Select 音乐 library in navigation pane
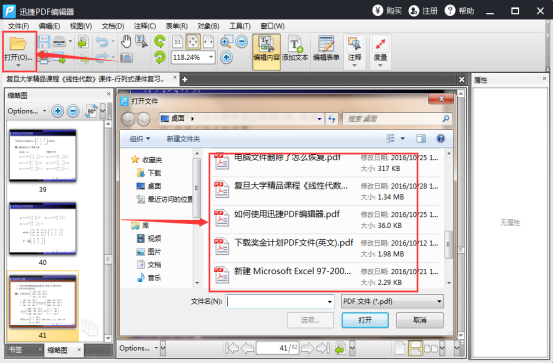554x363 pixels. [x=149, y=278]
